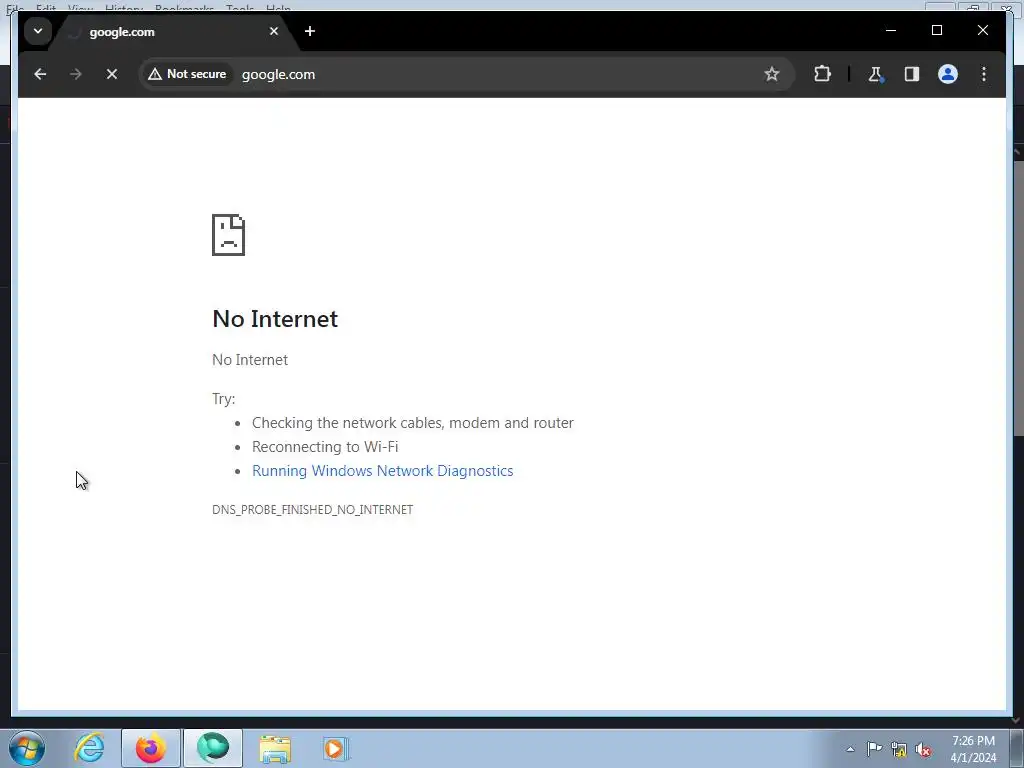Screen dimensions: 1024x768
Task: Open the Action Center flag icon
Action: tap(874, 749)
